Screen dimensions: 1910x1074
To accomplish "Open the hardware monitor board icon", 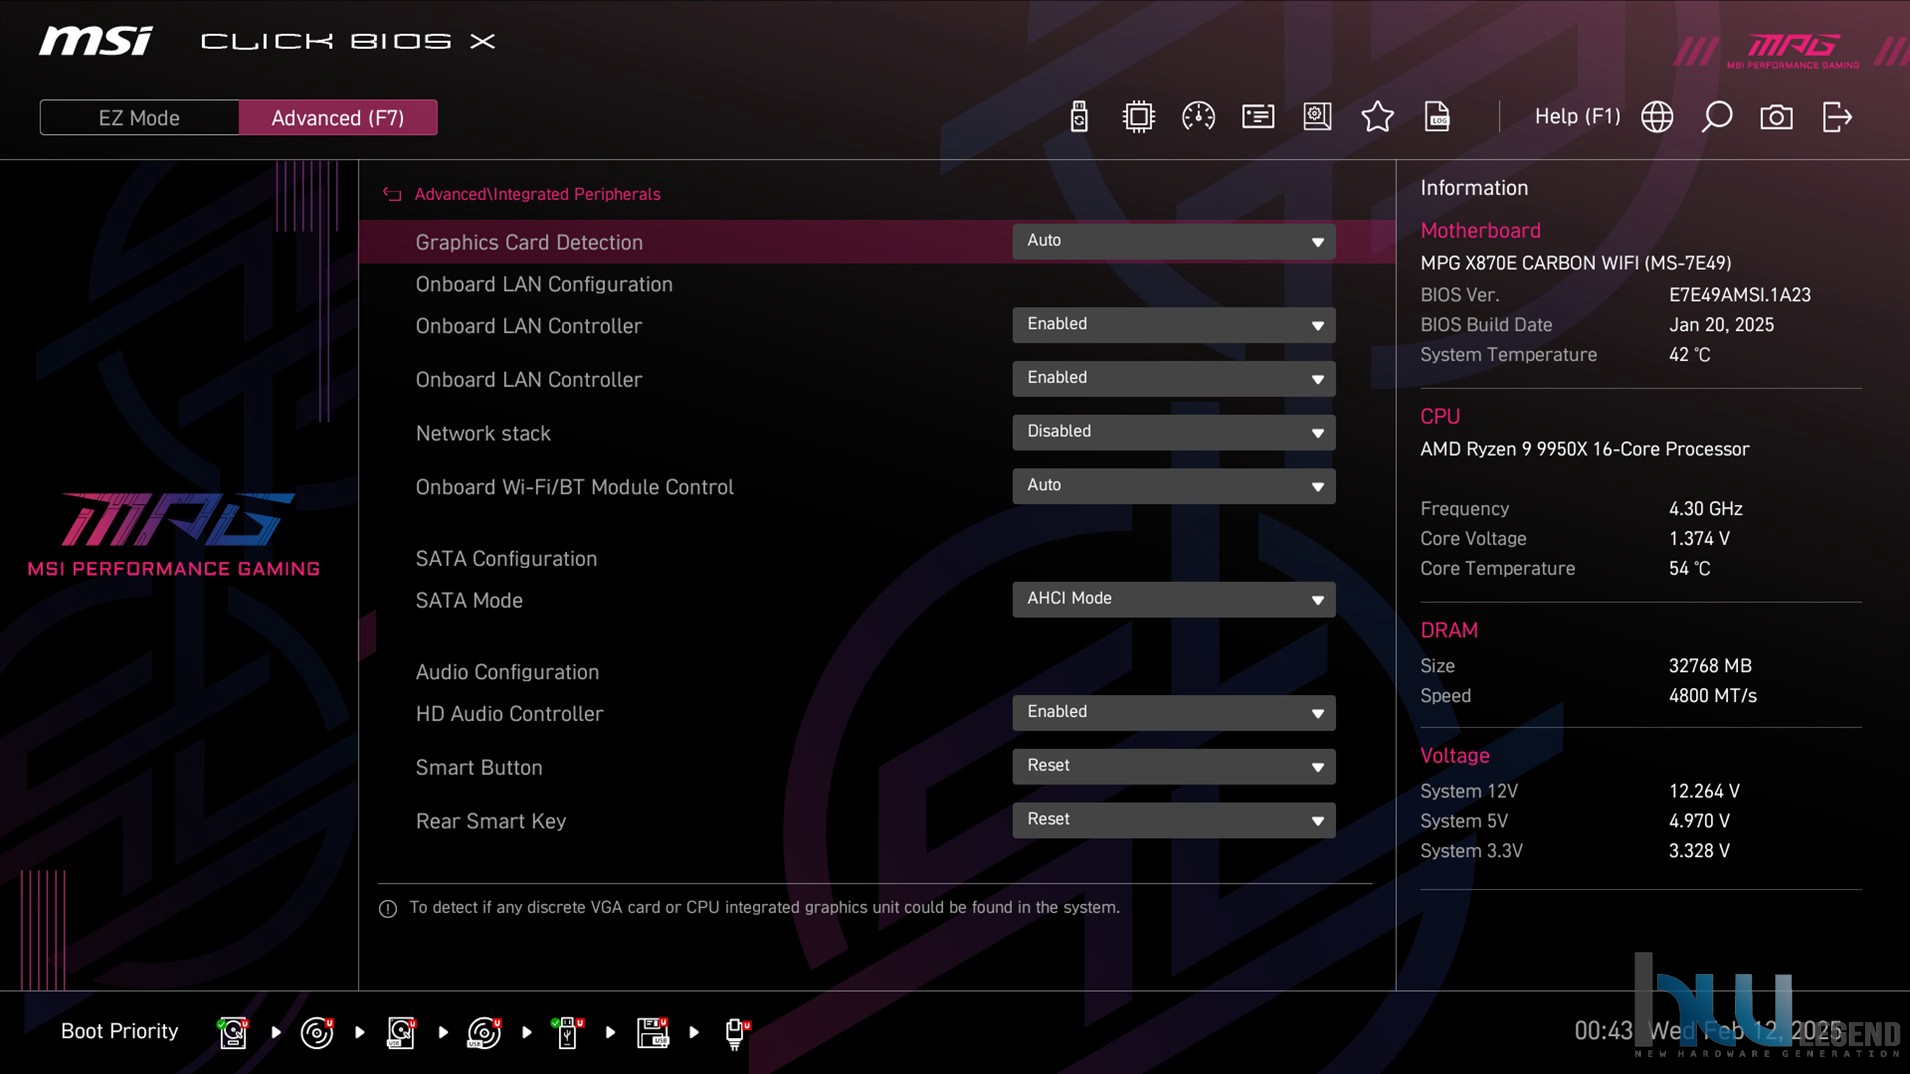I will pos(1317,117).
